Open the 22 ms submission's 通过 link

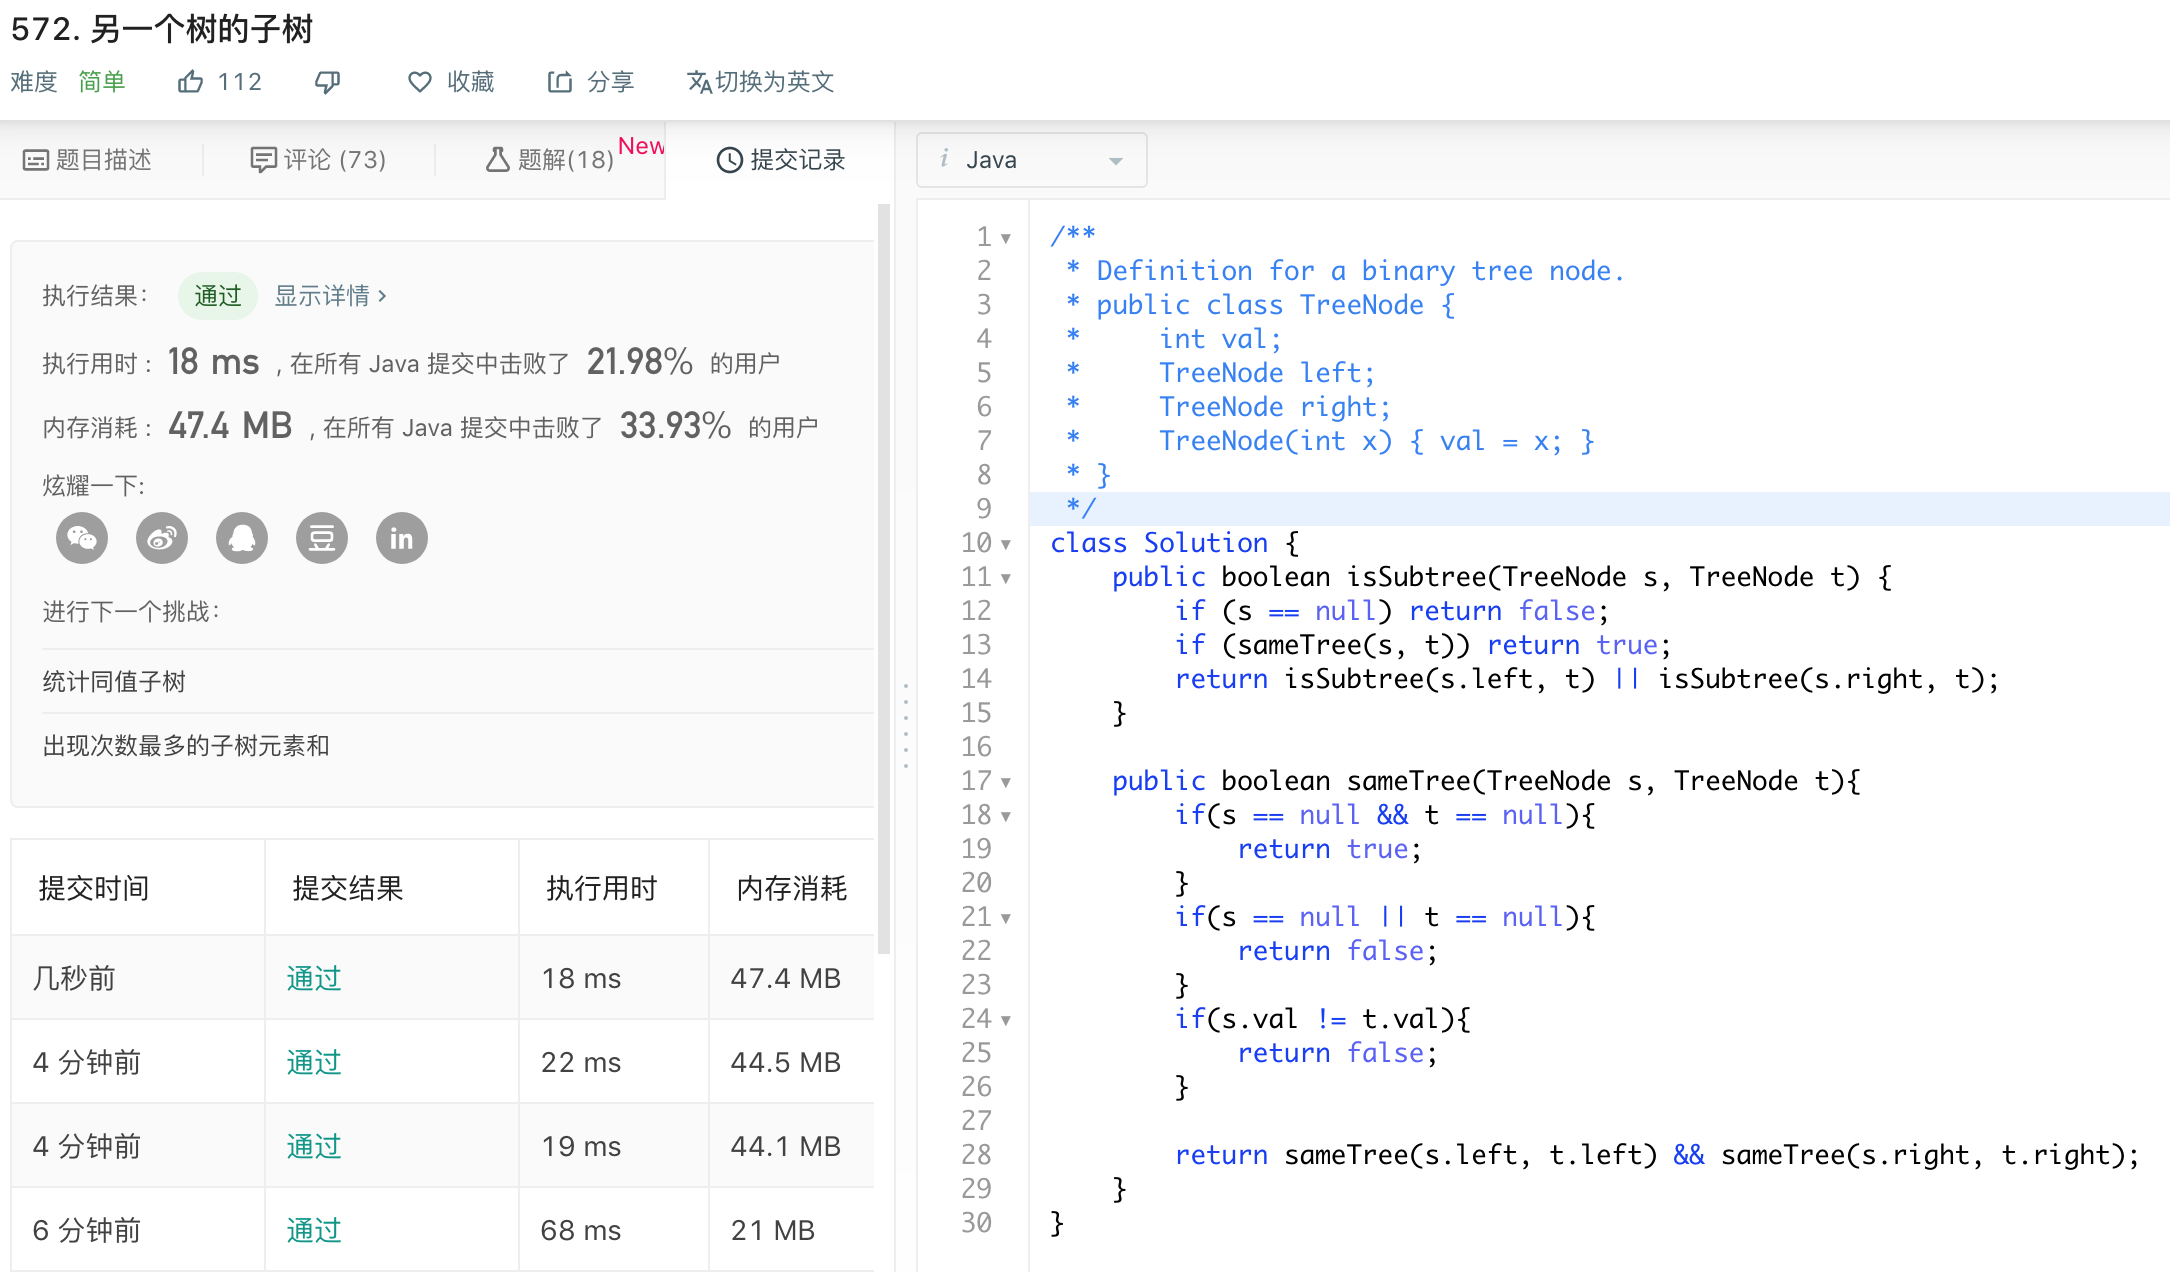314,1062
